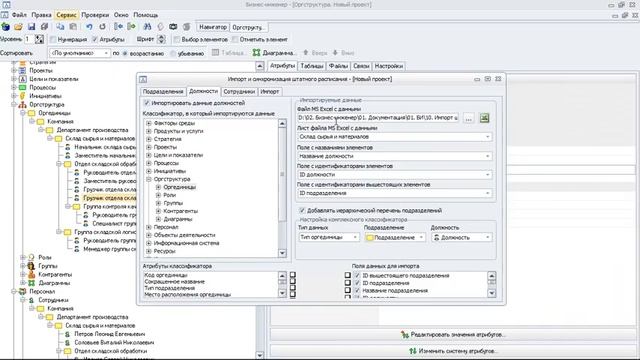Toggle the Атрибуты checkbox in toolbar

click(x=95, y=40)
